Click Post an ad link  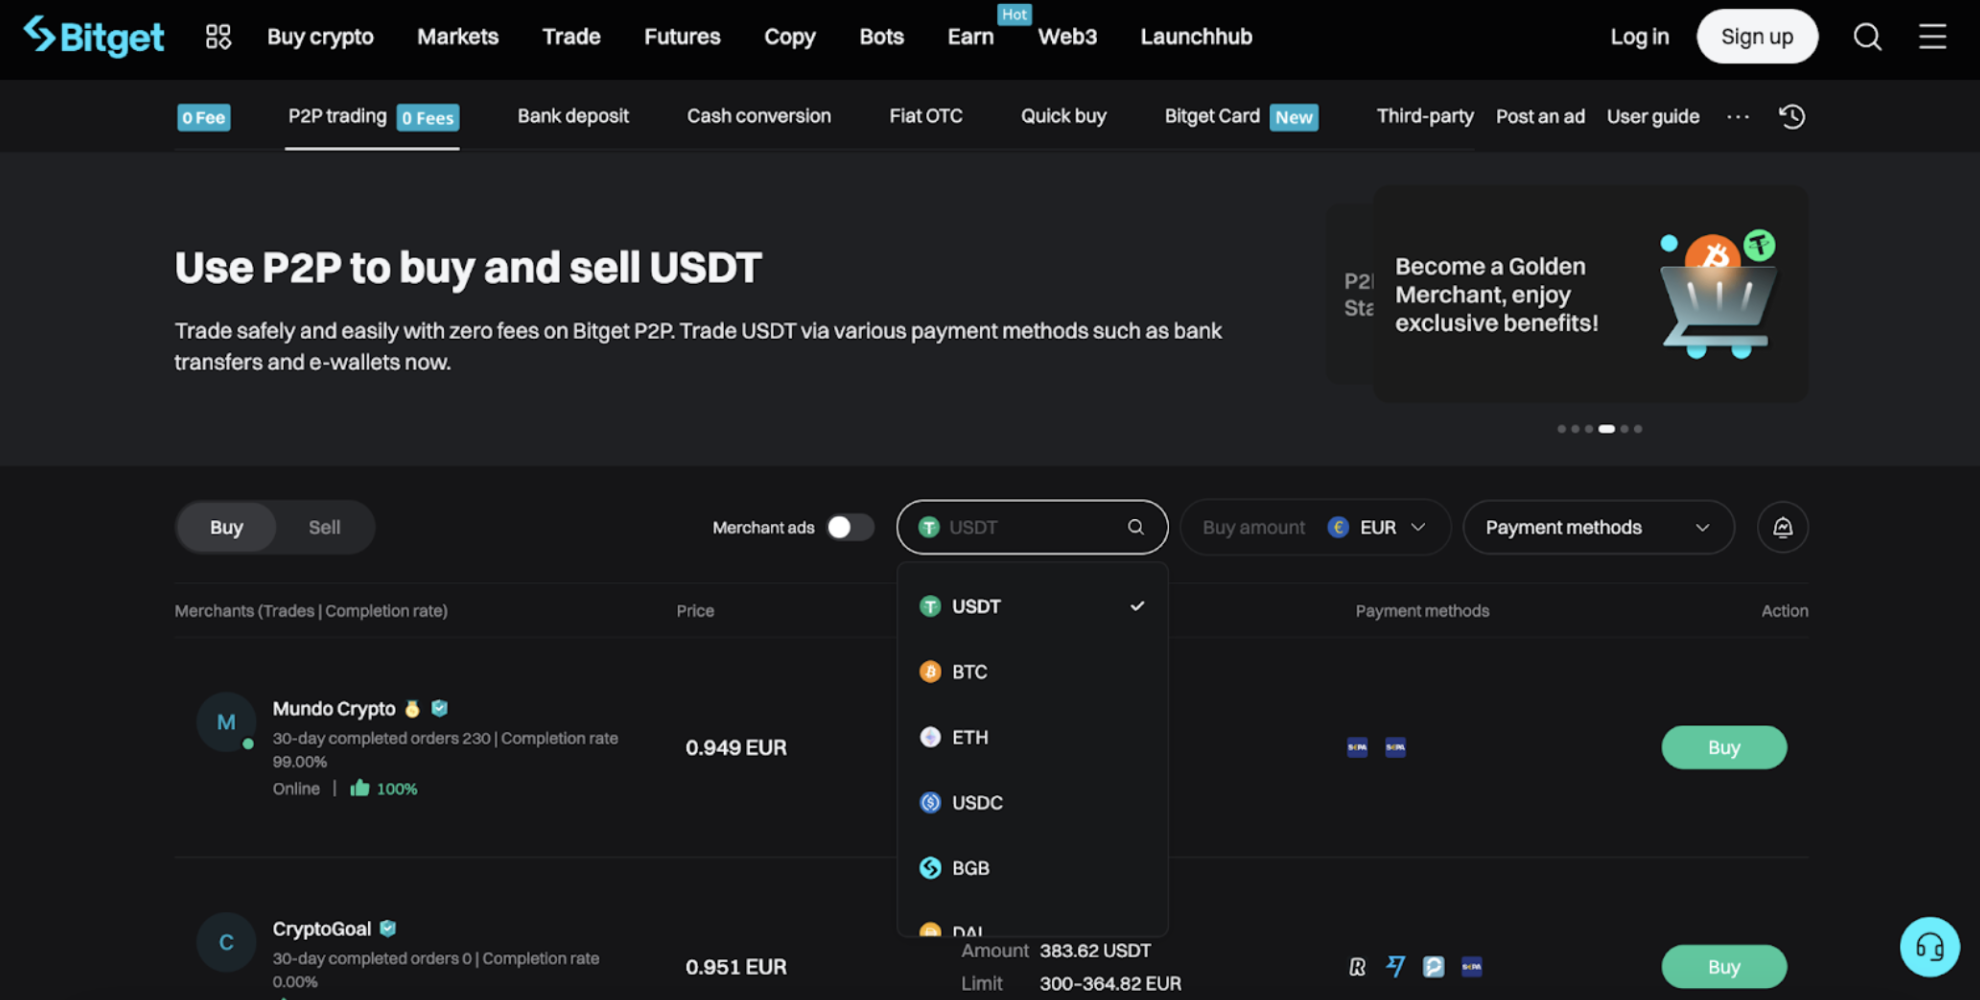tap(1540, 116)
